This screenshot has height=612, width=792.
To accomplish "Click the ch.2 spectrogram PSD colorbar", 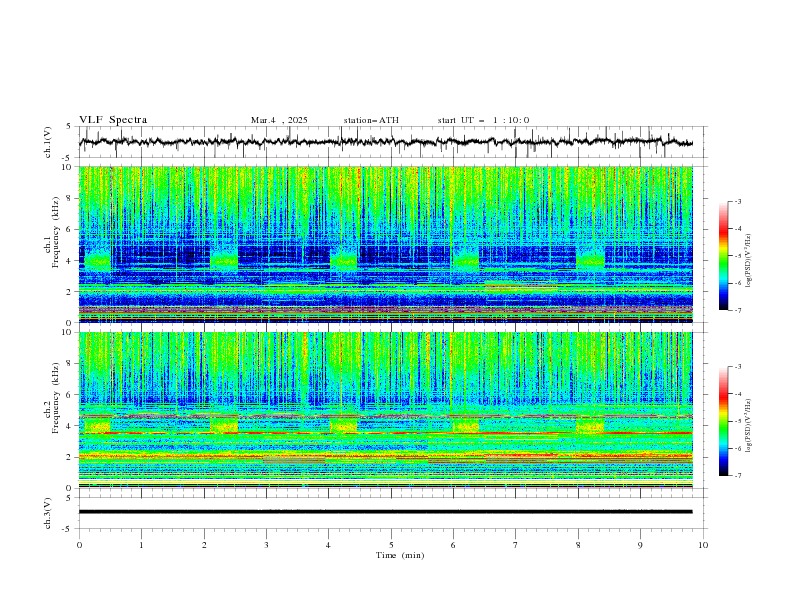I will (723, 421).
